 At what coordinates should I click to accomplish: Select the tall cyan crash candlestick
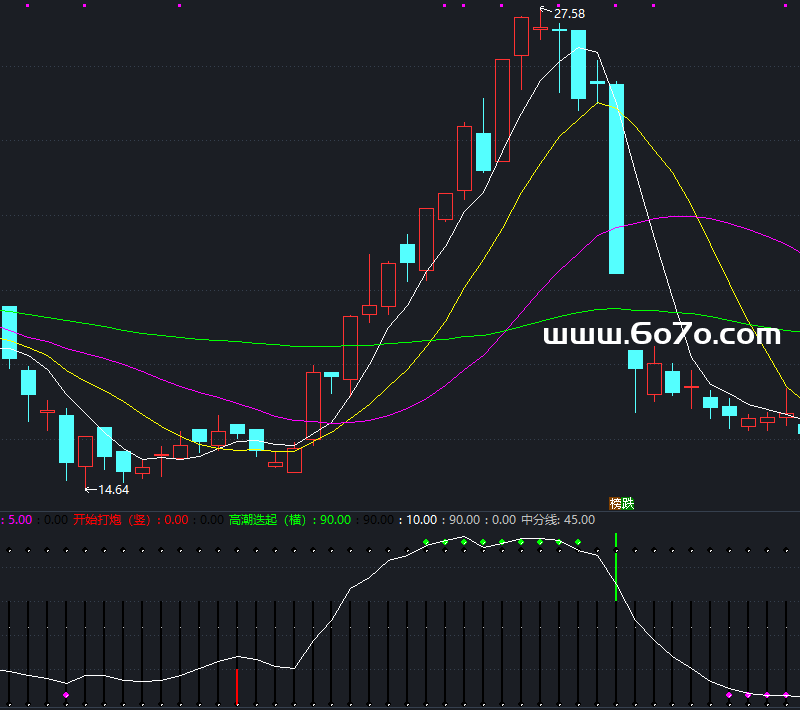pos(616,179)
